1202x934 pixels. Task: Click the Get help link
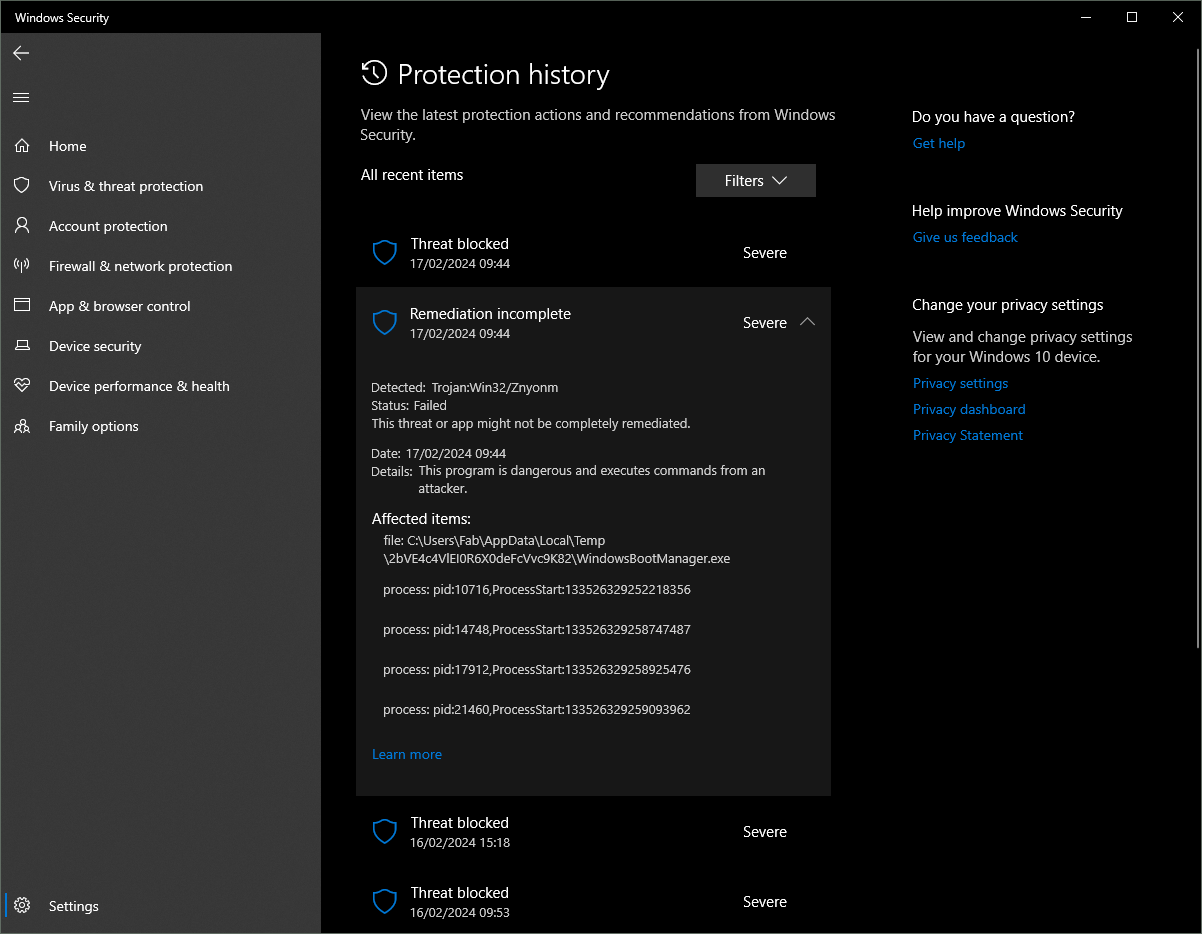coord(939,143)
